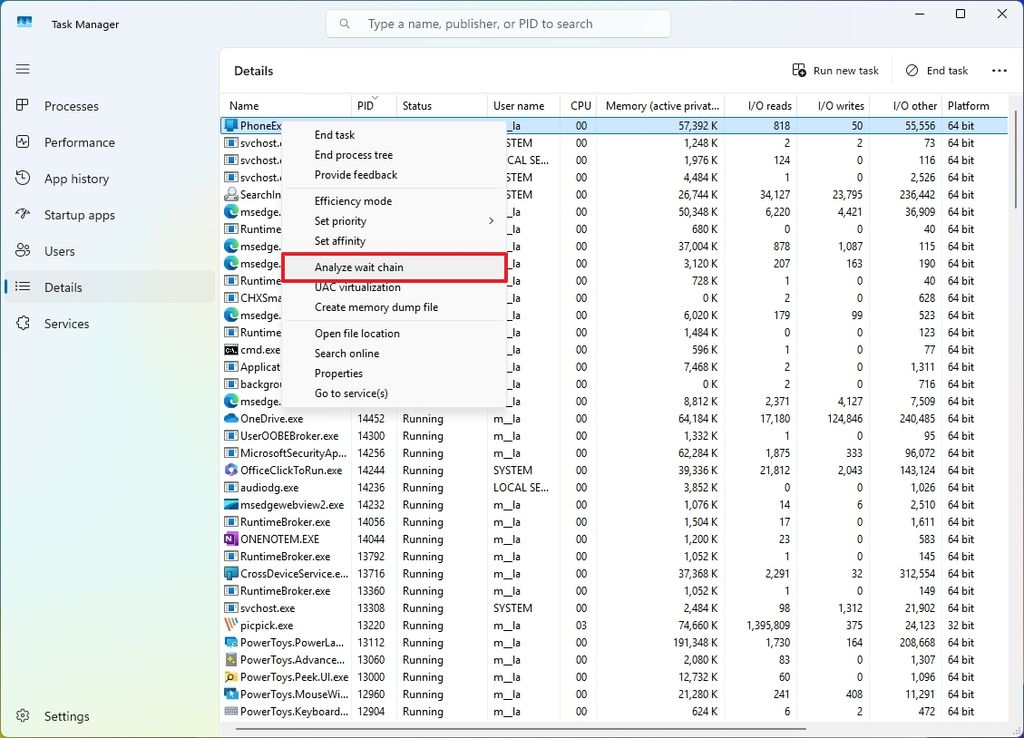Screen dimensions: 1024x738
Task: Sort by the PID column header
Action: (x=374, y=105)
